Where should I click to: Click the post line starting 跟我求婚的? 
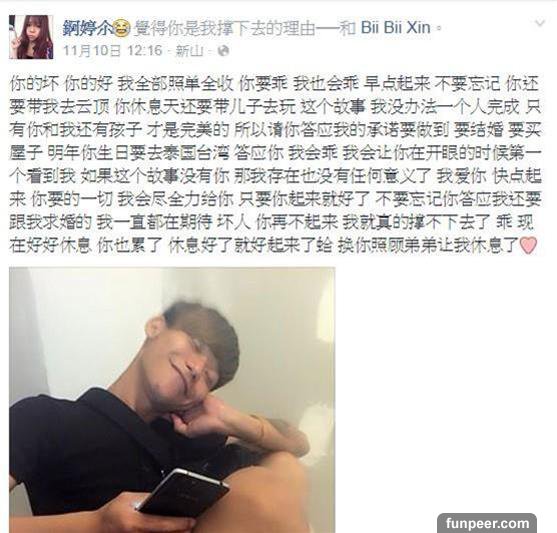272,223
